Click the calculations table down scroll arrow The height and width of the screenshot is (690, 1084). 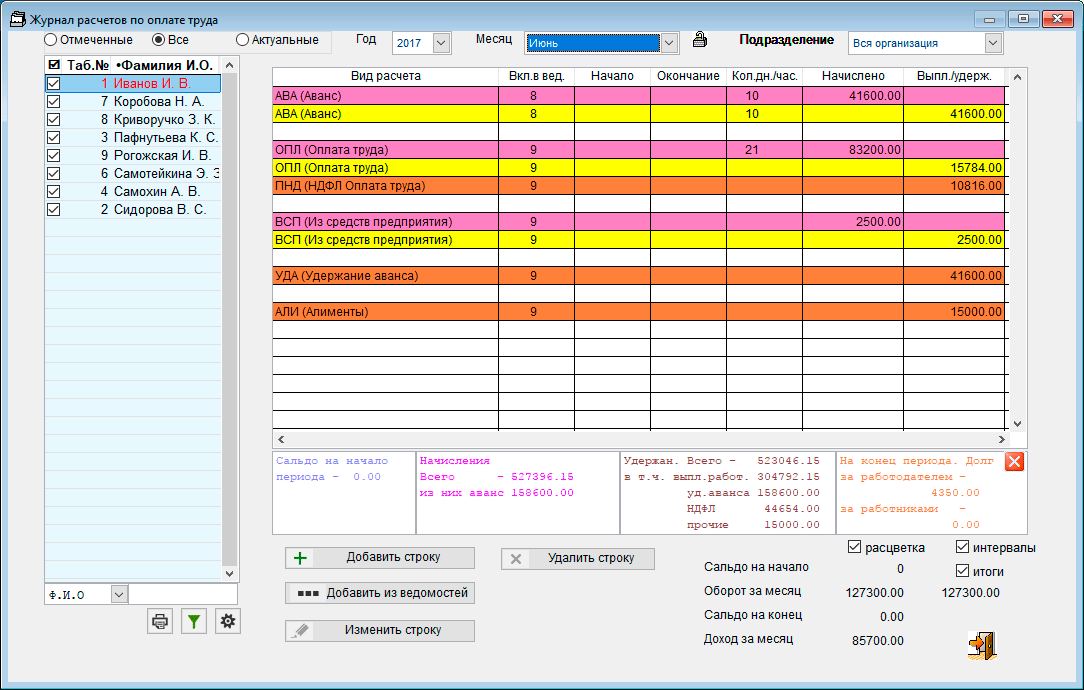point(1017,423)
